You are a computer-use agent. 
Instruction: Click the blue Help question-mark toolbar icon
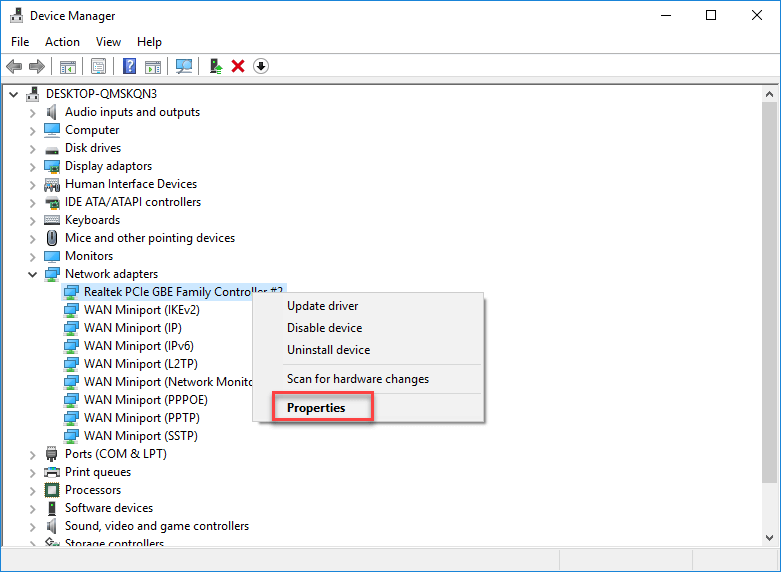coord(129,66)
